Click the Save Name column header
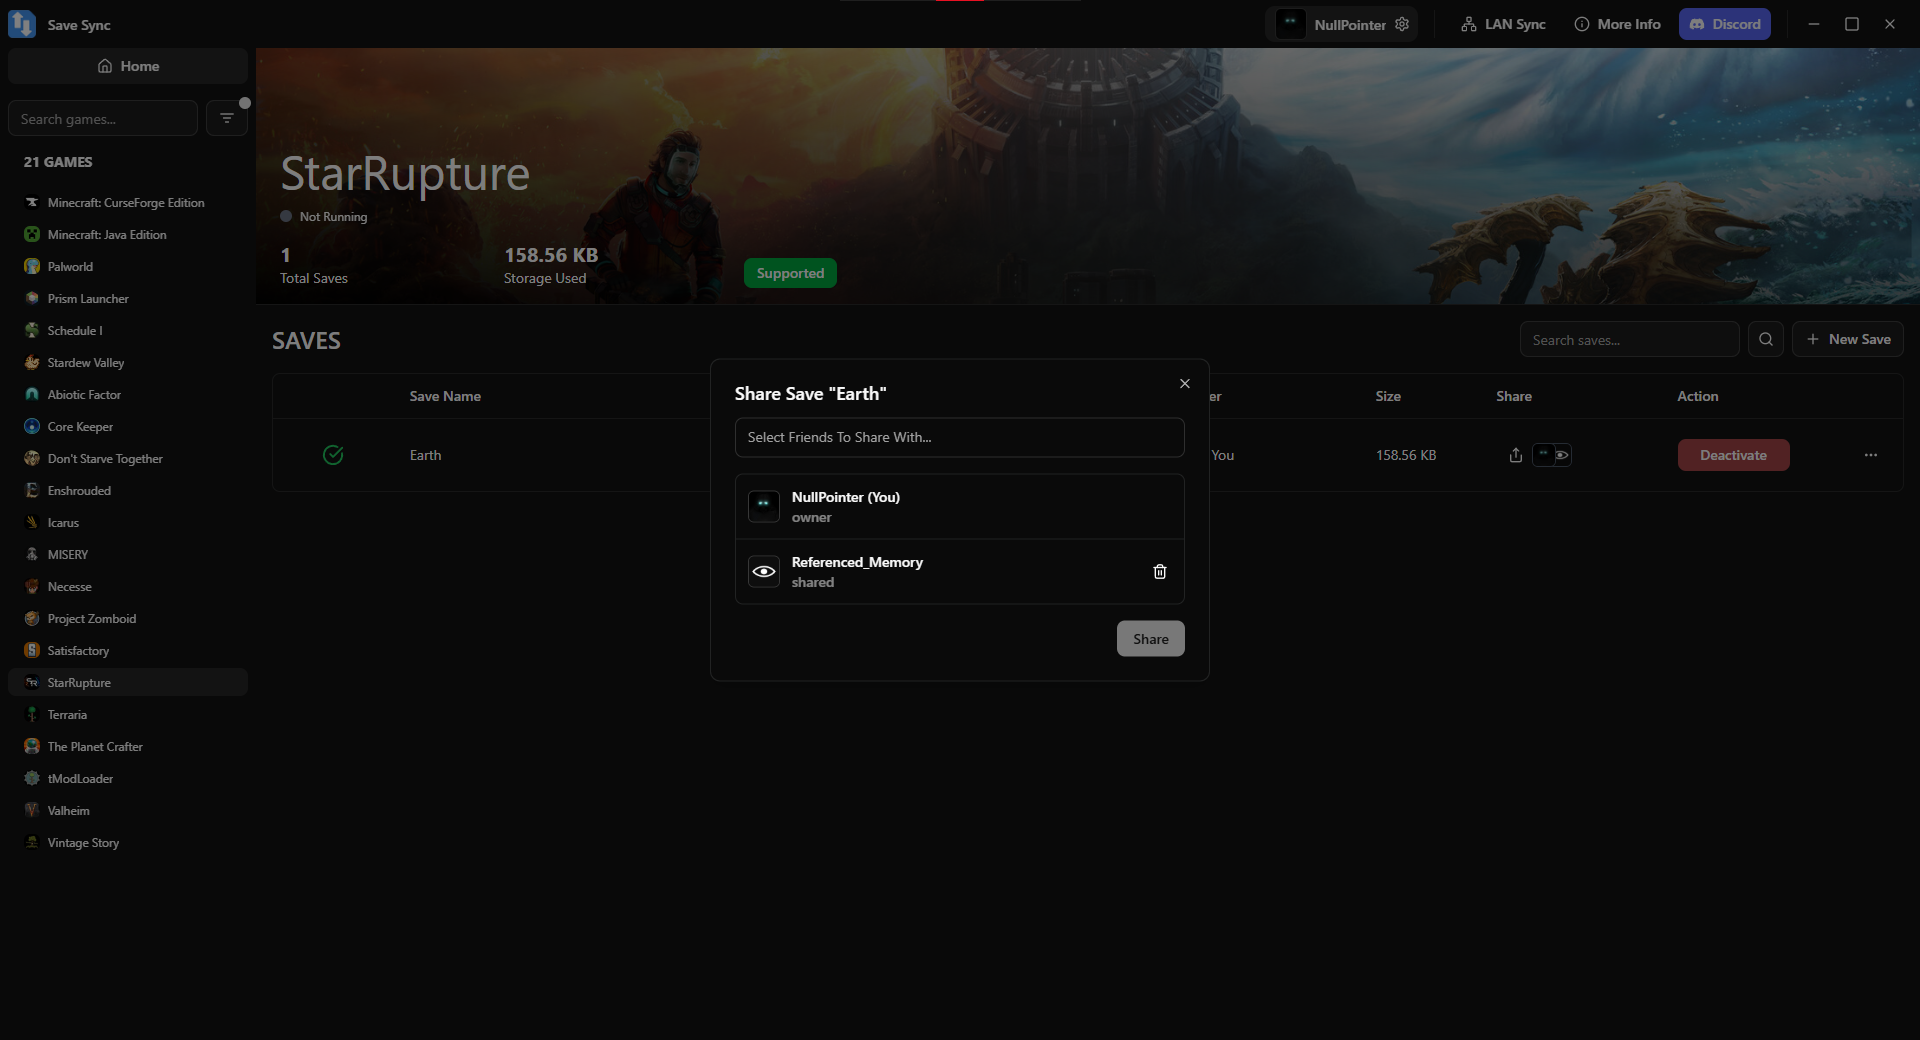This screenshot has height=1040, width=1920. 445,397
